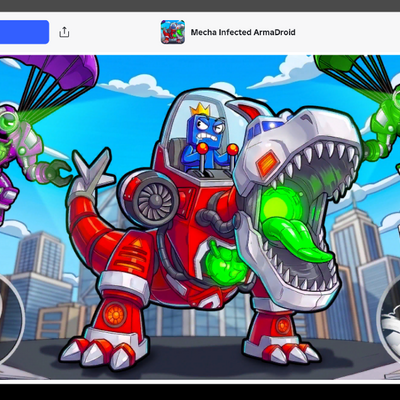Click the orange light on the rear leg
The width and height of the screenshot is (400, 400).
pos(114,314)
